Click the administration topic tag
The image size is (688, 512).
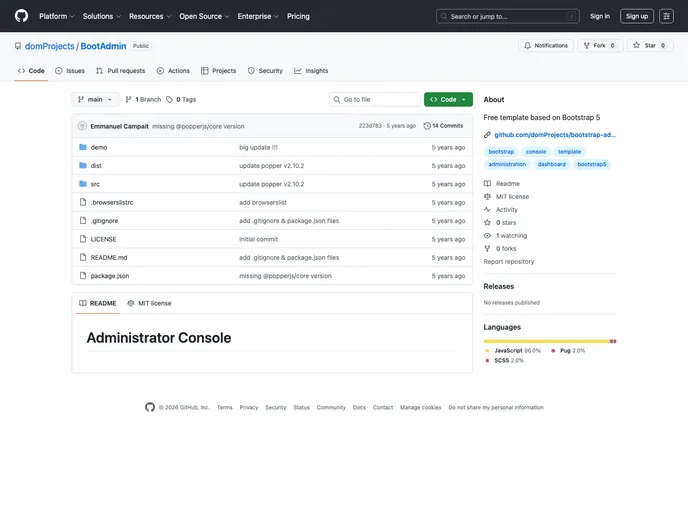[x=507, y=164]
